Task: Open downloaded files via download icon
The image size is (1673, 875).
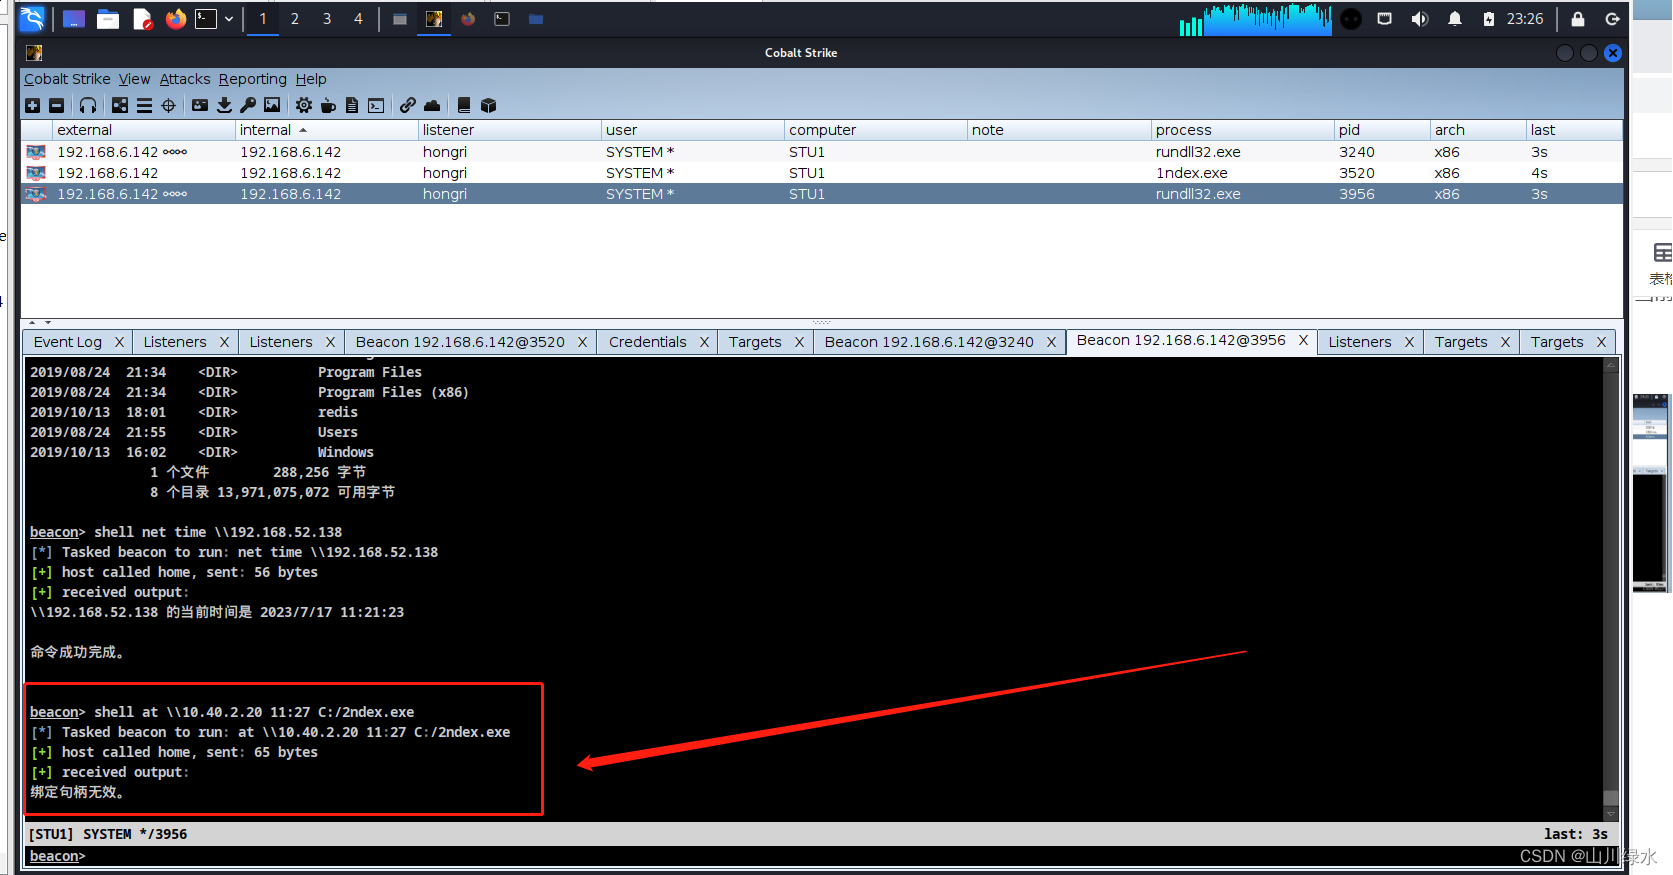Action: (224, 105)
